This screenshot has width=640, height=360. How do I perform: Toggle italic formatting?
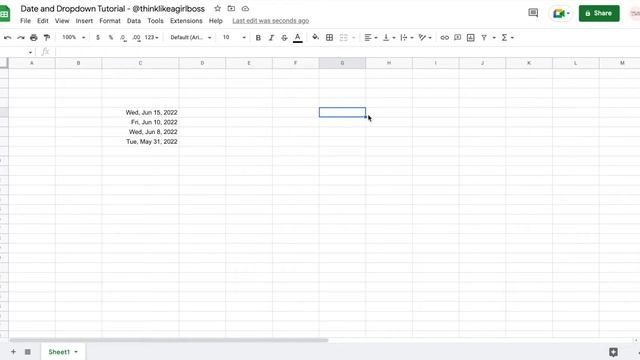tap(271, 38)
